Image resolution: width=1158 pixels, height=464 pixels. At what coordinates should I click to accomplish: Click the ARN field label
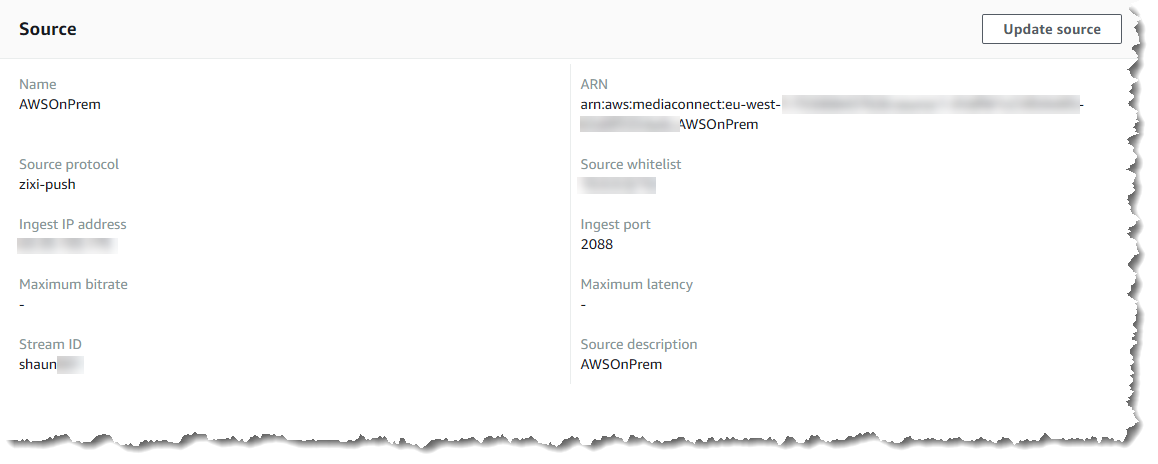(594, 84)
